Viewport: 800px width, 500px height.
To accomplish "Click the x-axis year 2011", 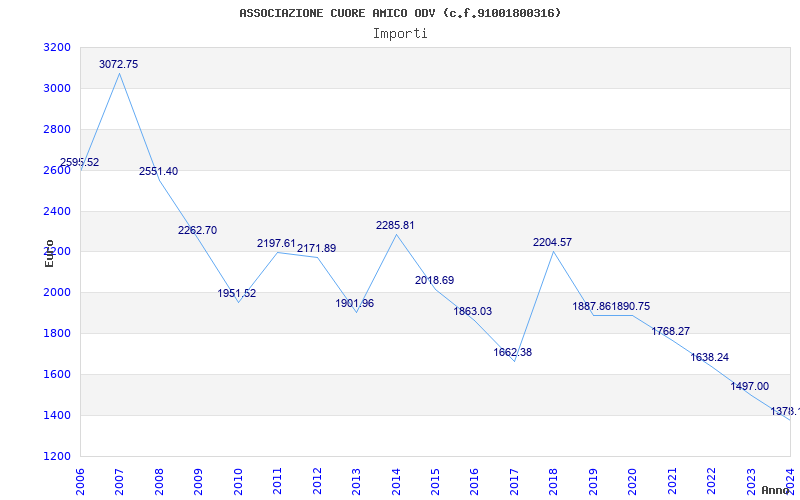I will (x=278, y=481).
